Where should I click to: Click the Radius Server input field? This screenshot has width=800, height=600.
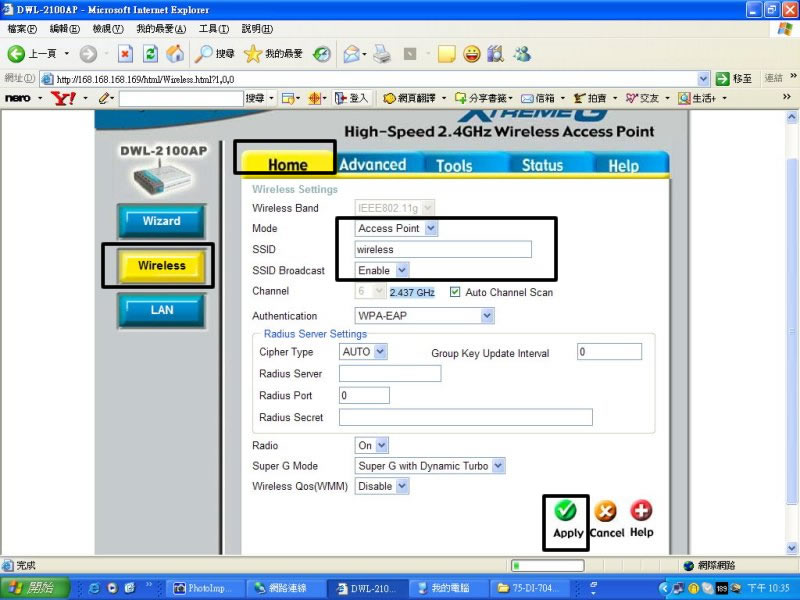(x=390, y=373)
